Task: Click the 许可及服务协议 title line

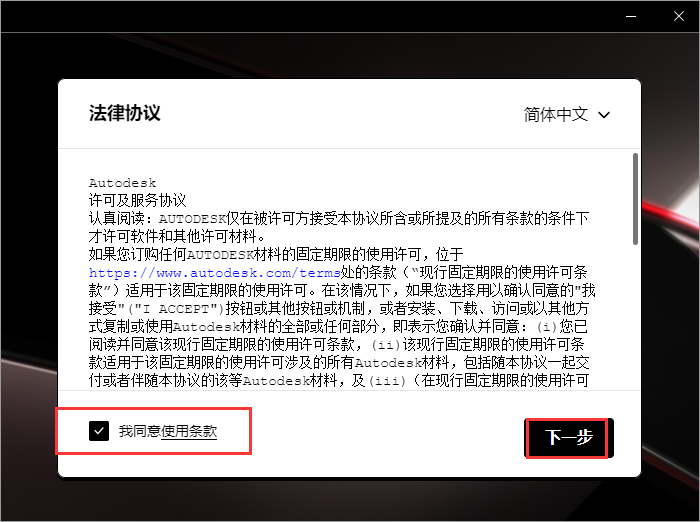Action: [137, 199]
